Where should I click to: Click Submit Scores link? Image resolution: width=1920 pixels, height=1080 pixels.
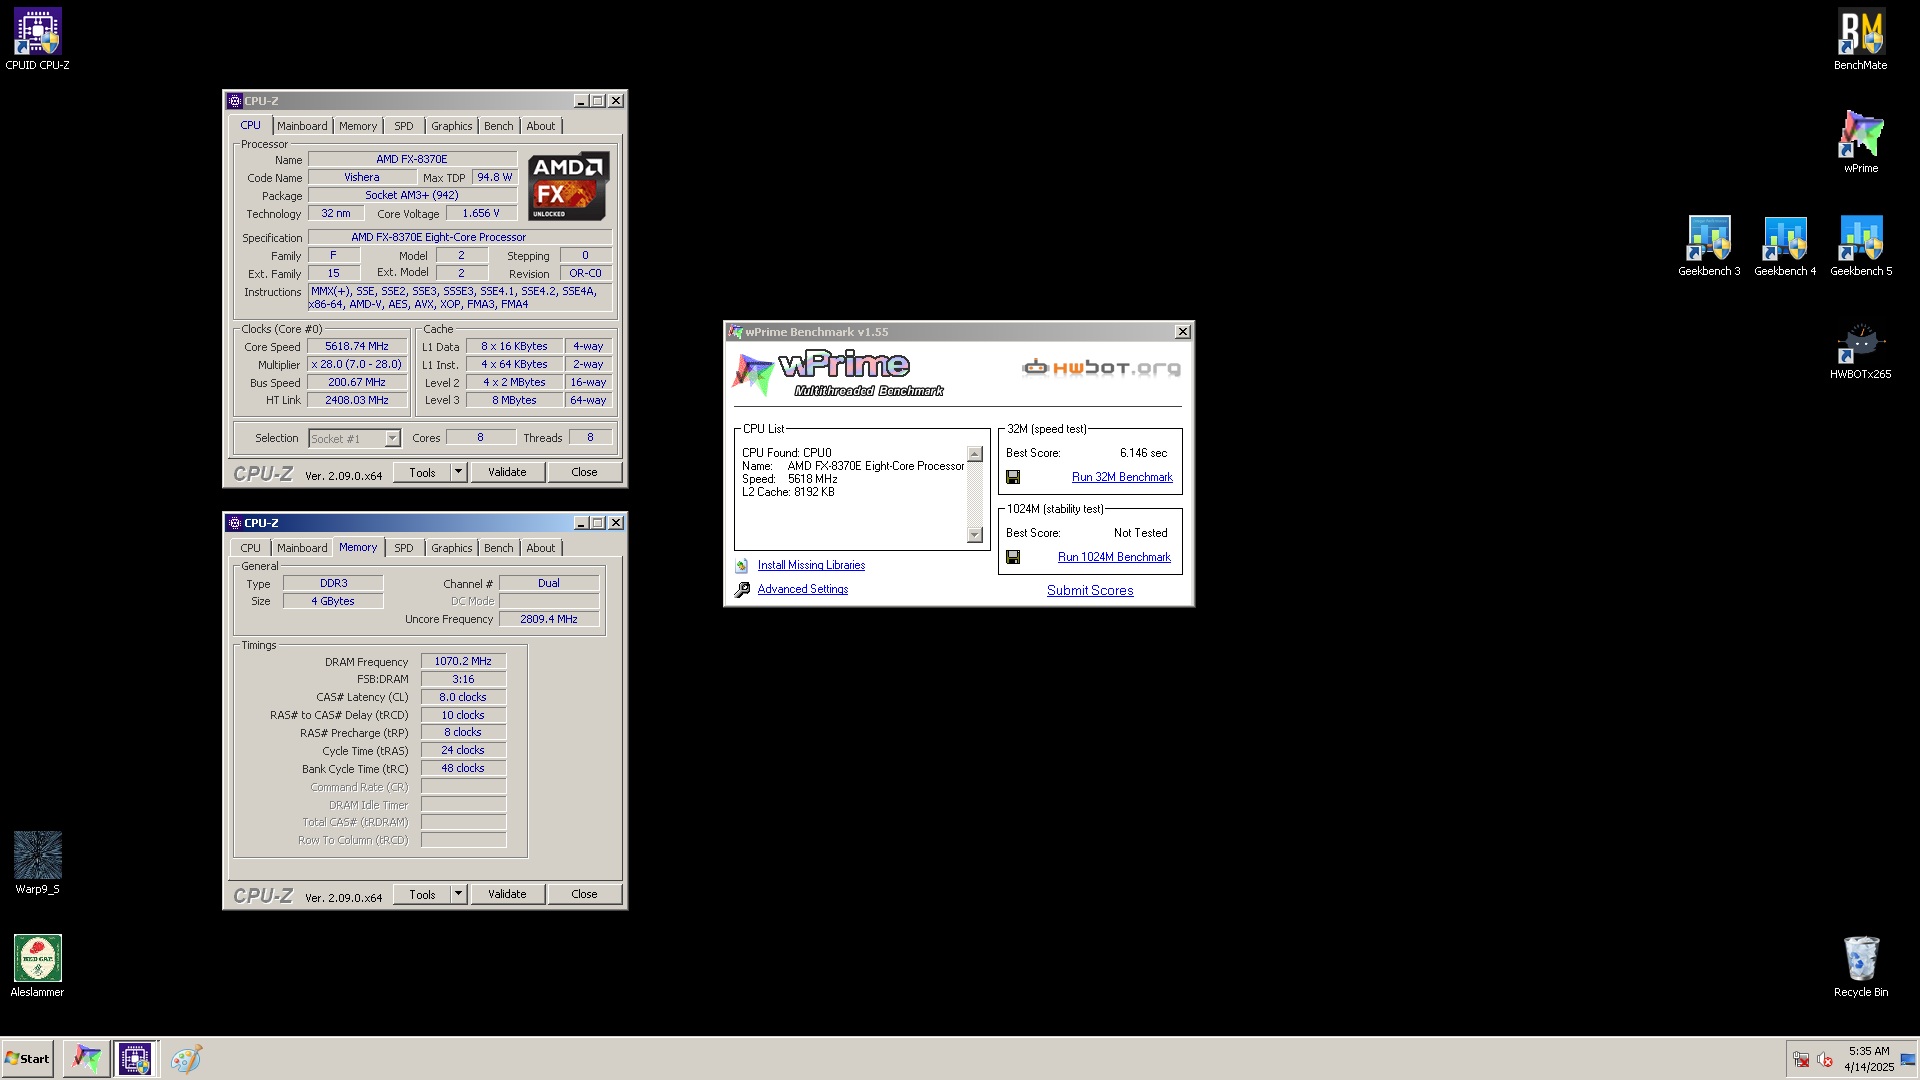1090,591
